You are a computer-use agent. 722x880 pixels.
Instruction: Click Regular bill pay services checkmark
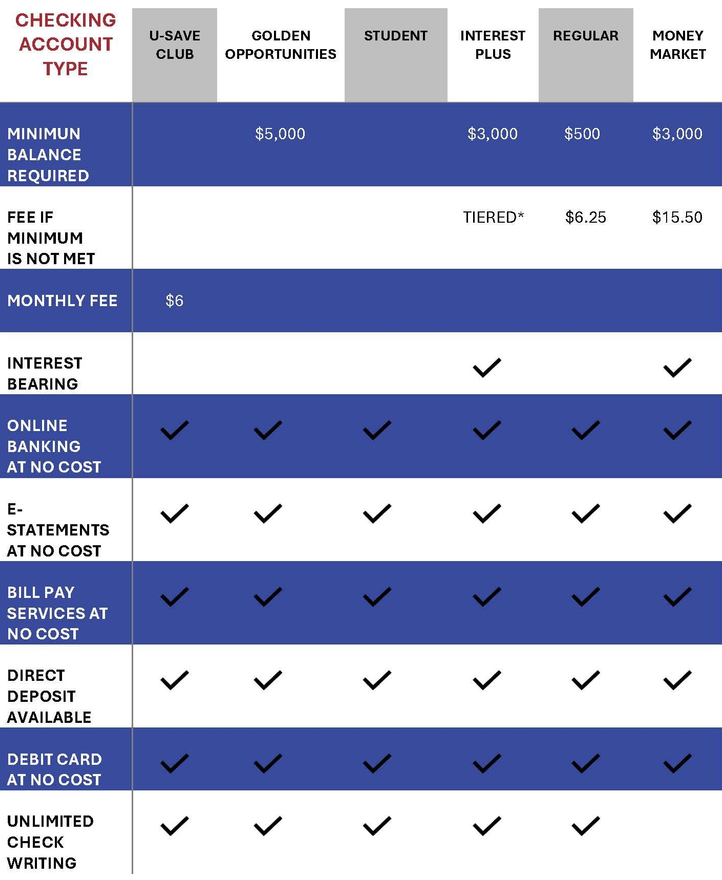[x=586, y=597]
